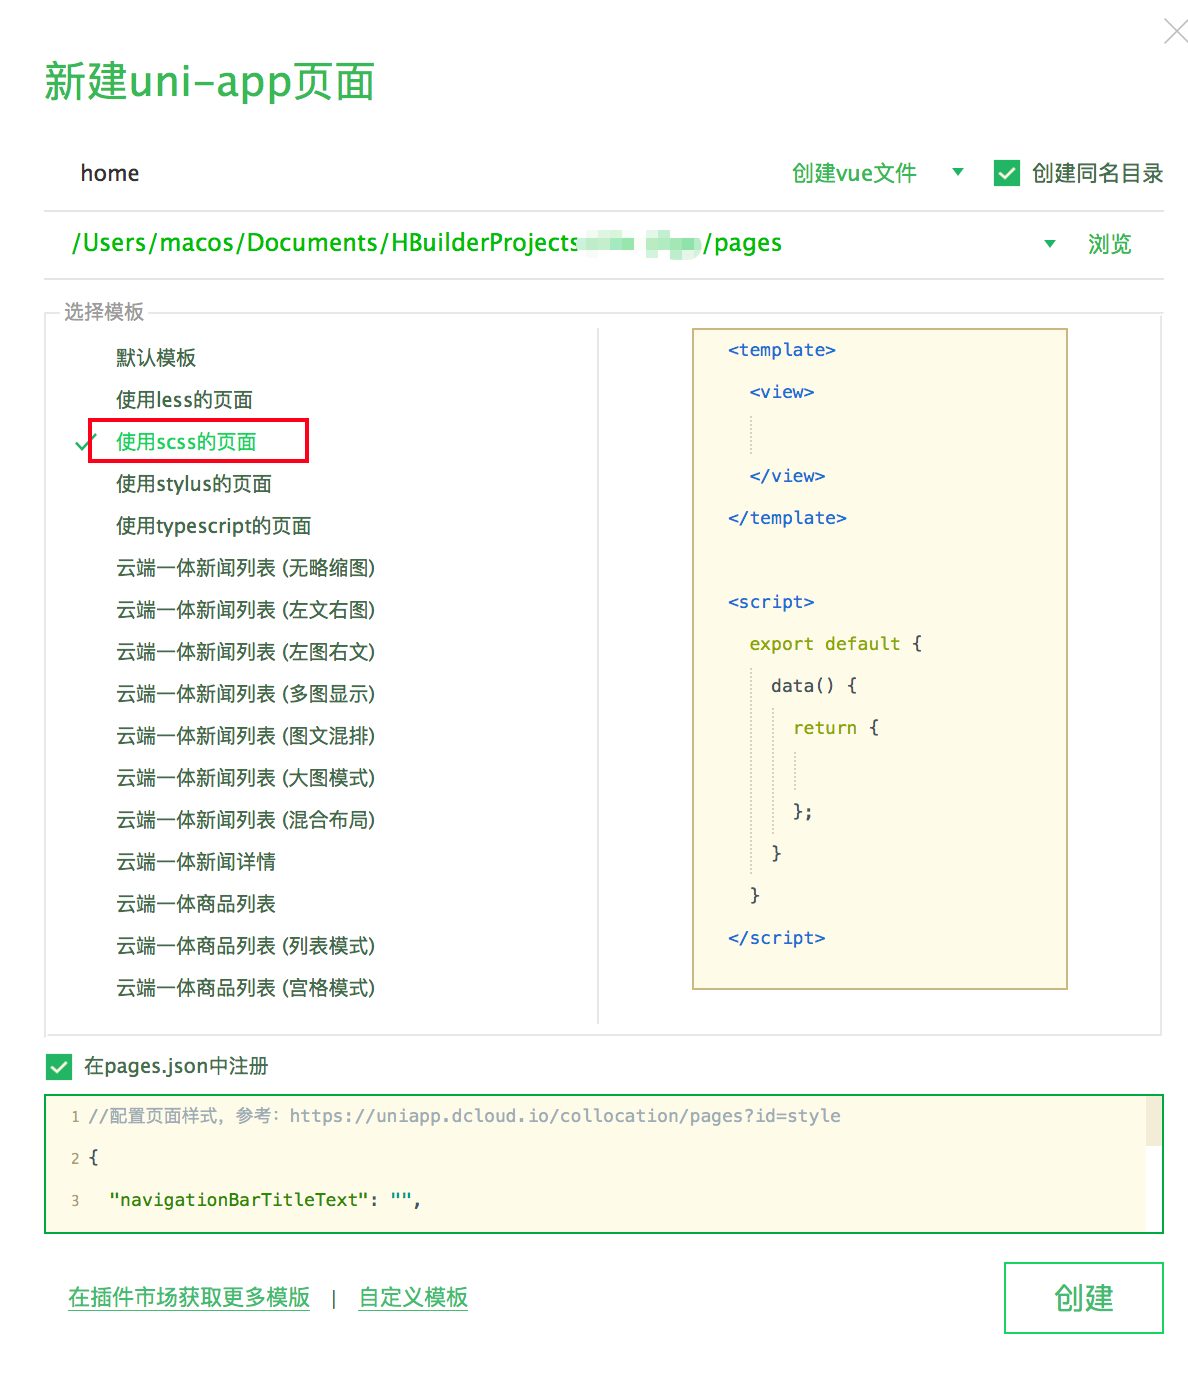Screen dimensions: 1188x1374
Task: Select the 使用typescript的页面 template
Action: 213,526
